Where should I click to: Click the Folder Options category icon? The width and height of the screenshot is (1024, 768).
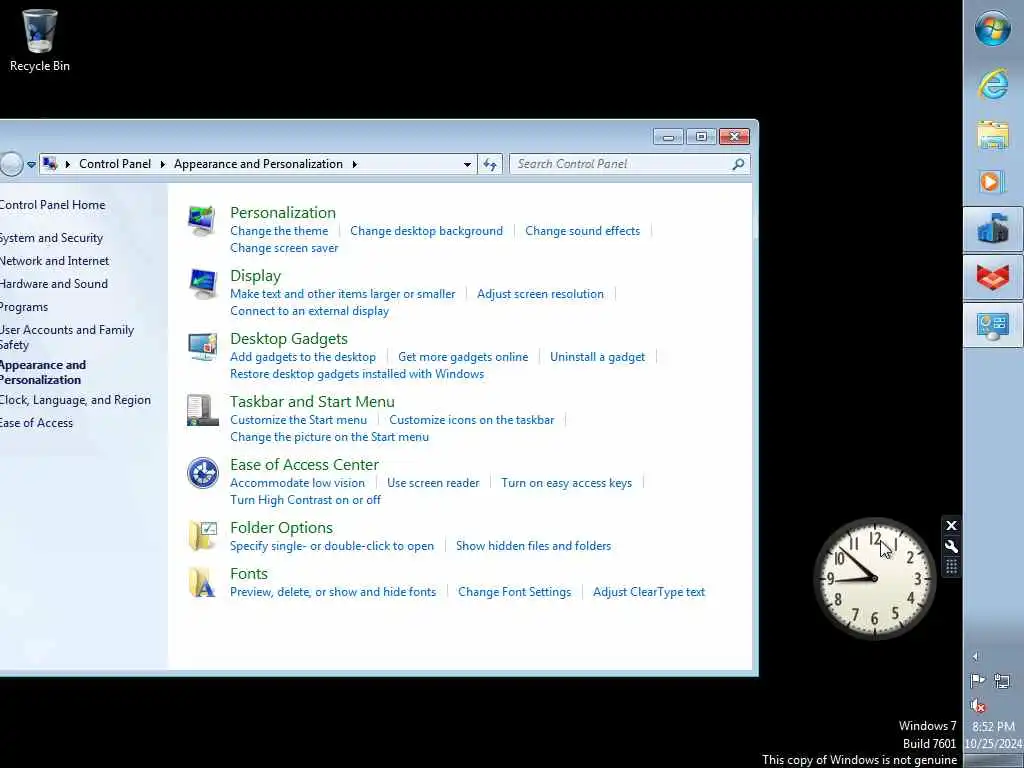[x=202, y=536]
